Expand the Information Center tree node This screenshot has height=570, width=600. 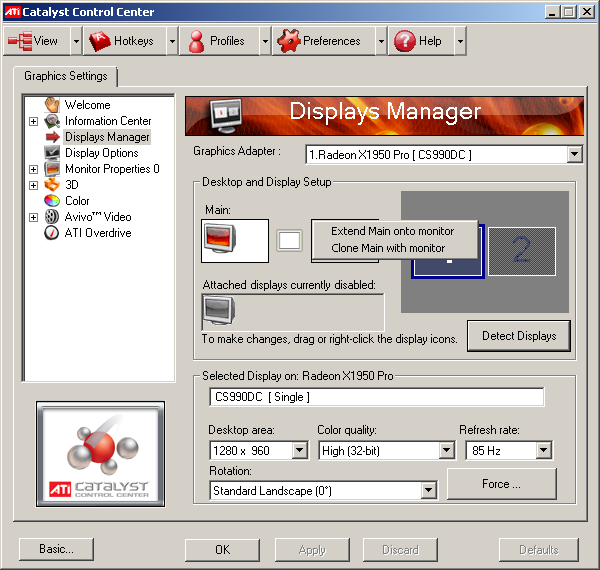34,121
